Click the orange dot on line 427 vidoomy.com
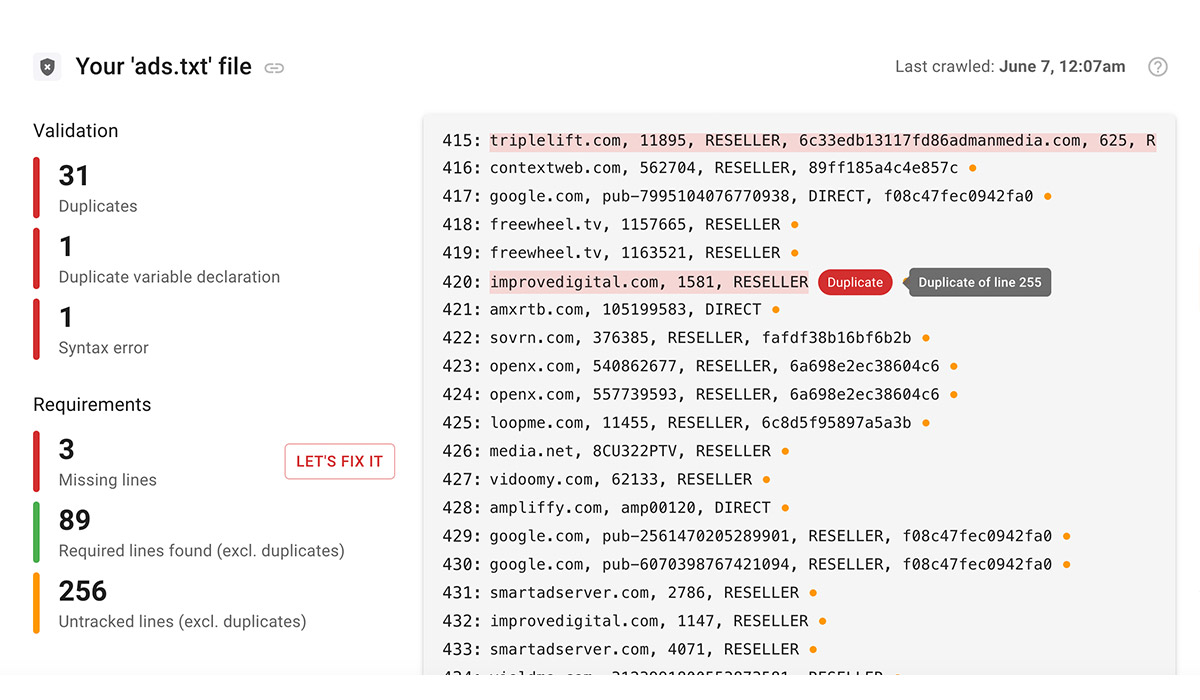The height and width of the screenshot is (700, 1200). tap(767, 480)
